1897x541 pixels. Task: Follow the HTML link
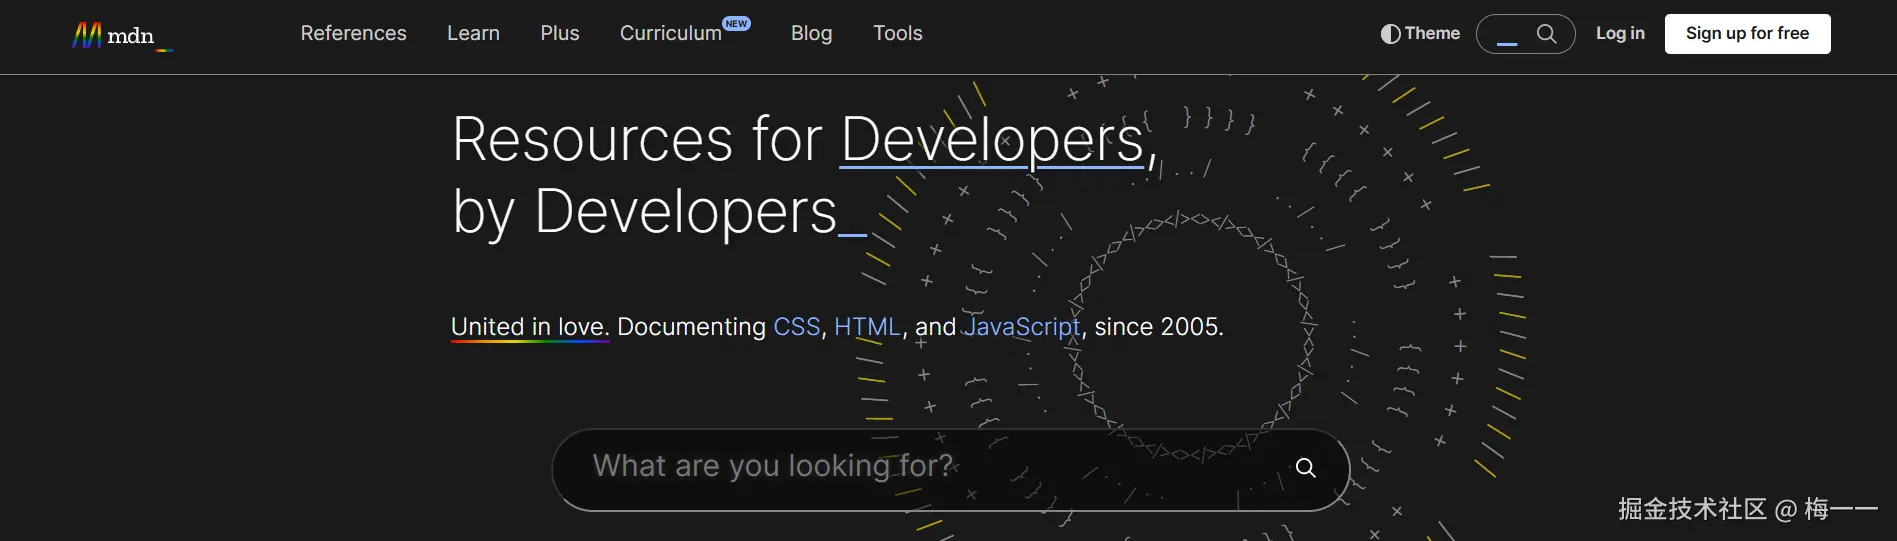tap(867, 327)
